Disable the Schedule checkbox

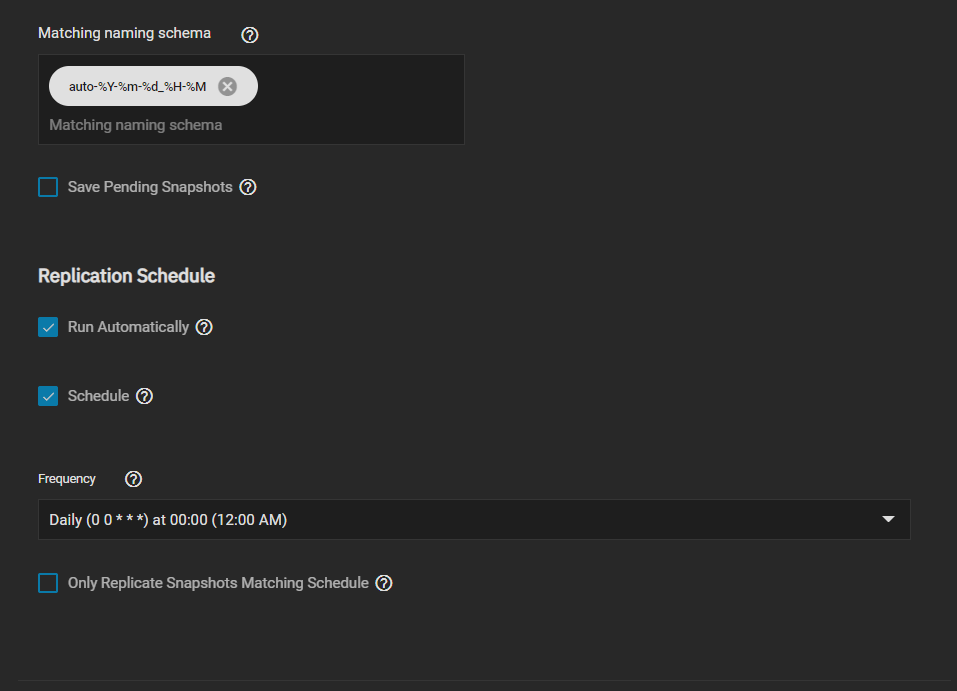(48, 396)
